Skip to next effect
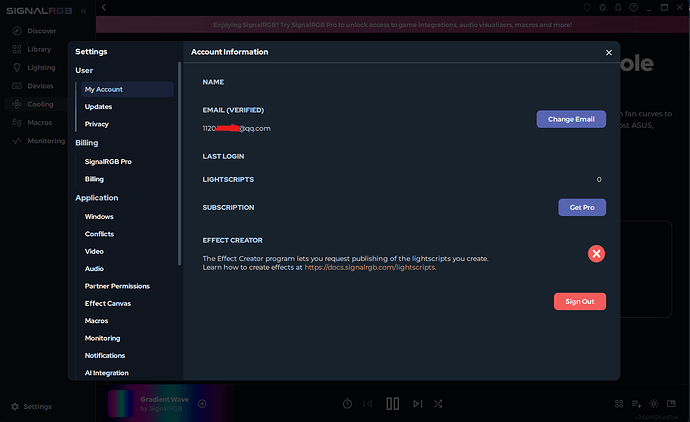 [418, 404]
